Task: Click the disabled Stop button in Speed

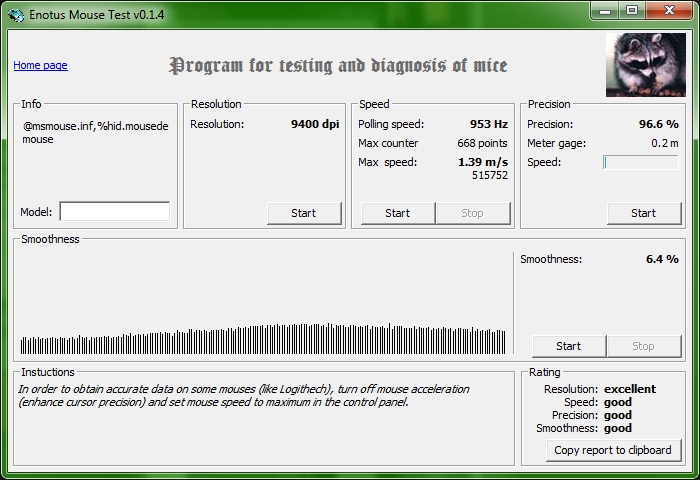Action: [473, 213]
